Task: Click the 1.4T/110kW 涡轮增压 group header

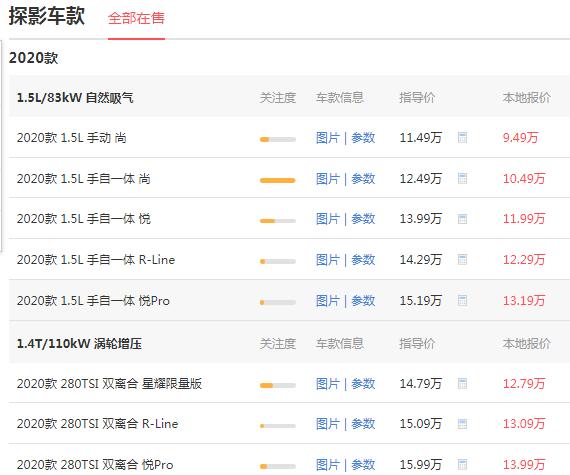Action: tap(79, 343)
